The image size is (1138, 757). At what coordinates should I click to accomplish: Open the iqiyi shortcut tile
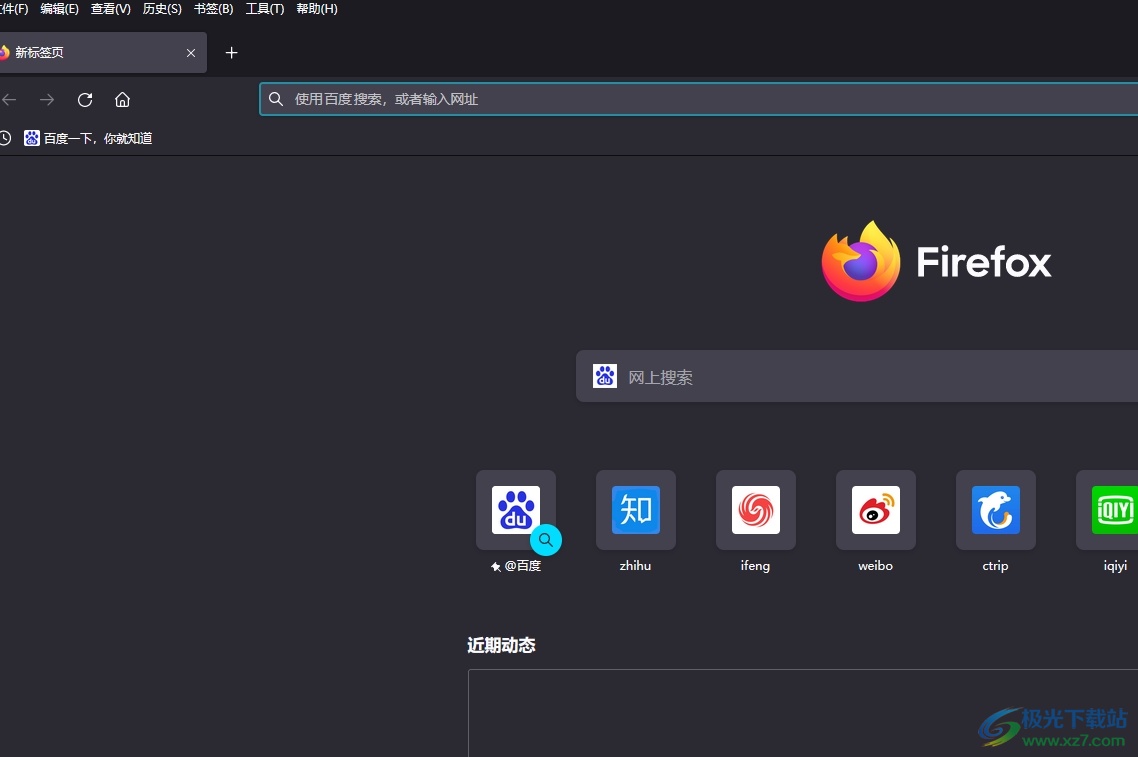click(x=1108, y=510)
